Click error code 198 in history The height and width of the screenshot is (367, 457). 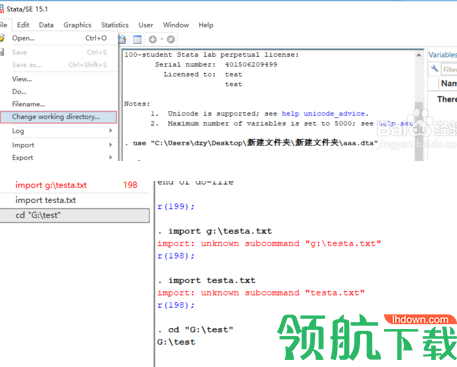(x=130, y=185)
